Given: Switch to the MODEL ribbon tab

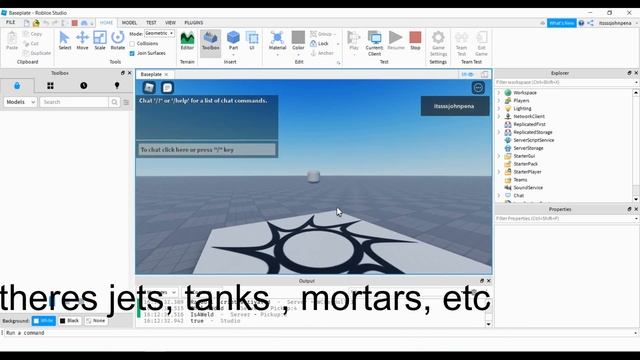Looking at the screenshot, I should 129,23.
